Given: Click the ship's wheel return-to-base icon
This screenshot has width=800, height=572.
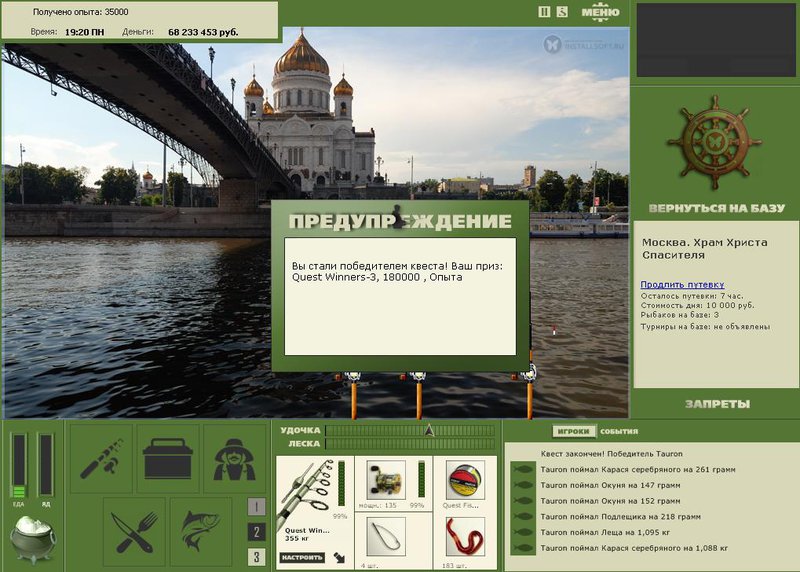Looking at the screenshot, I should [715, 142].
